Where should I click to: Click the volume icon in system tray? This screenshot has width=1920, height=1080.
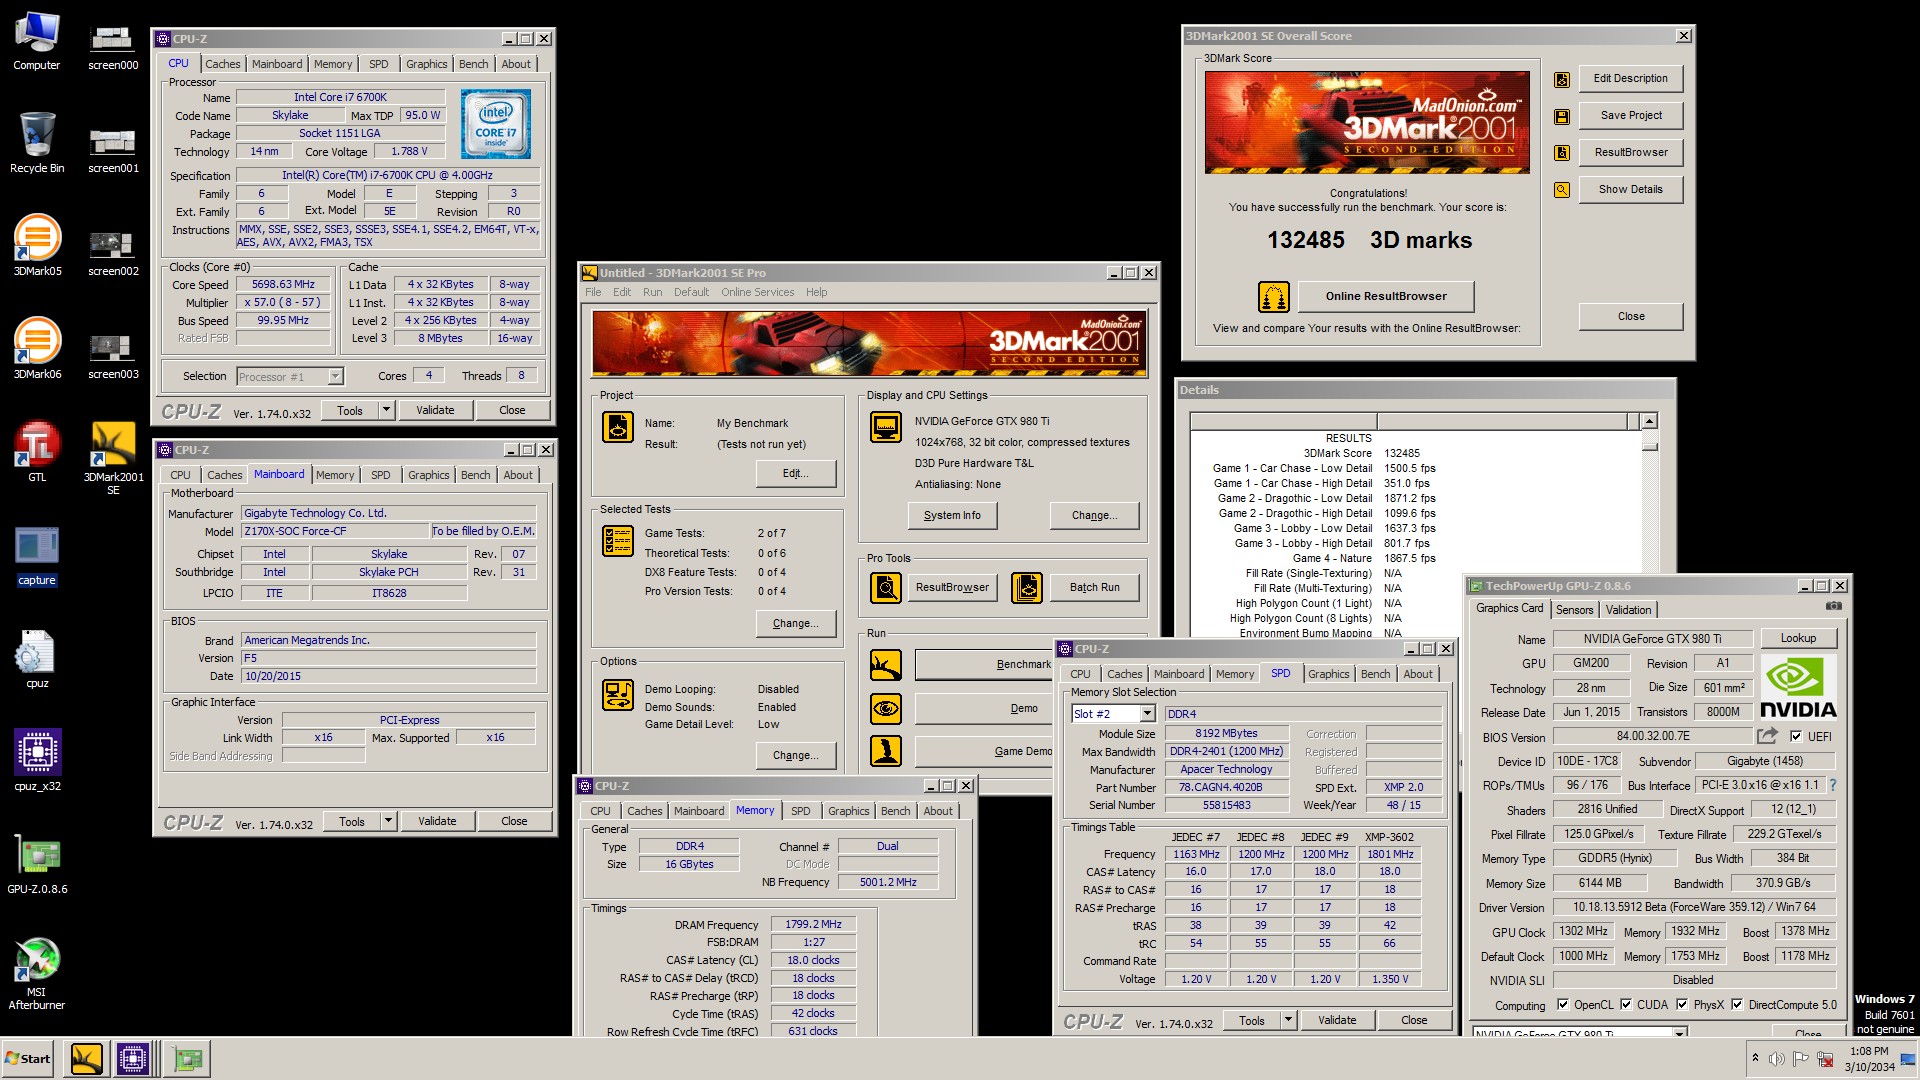click(1776, 1059)
